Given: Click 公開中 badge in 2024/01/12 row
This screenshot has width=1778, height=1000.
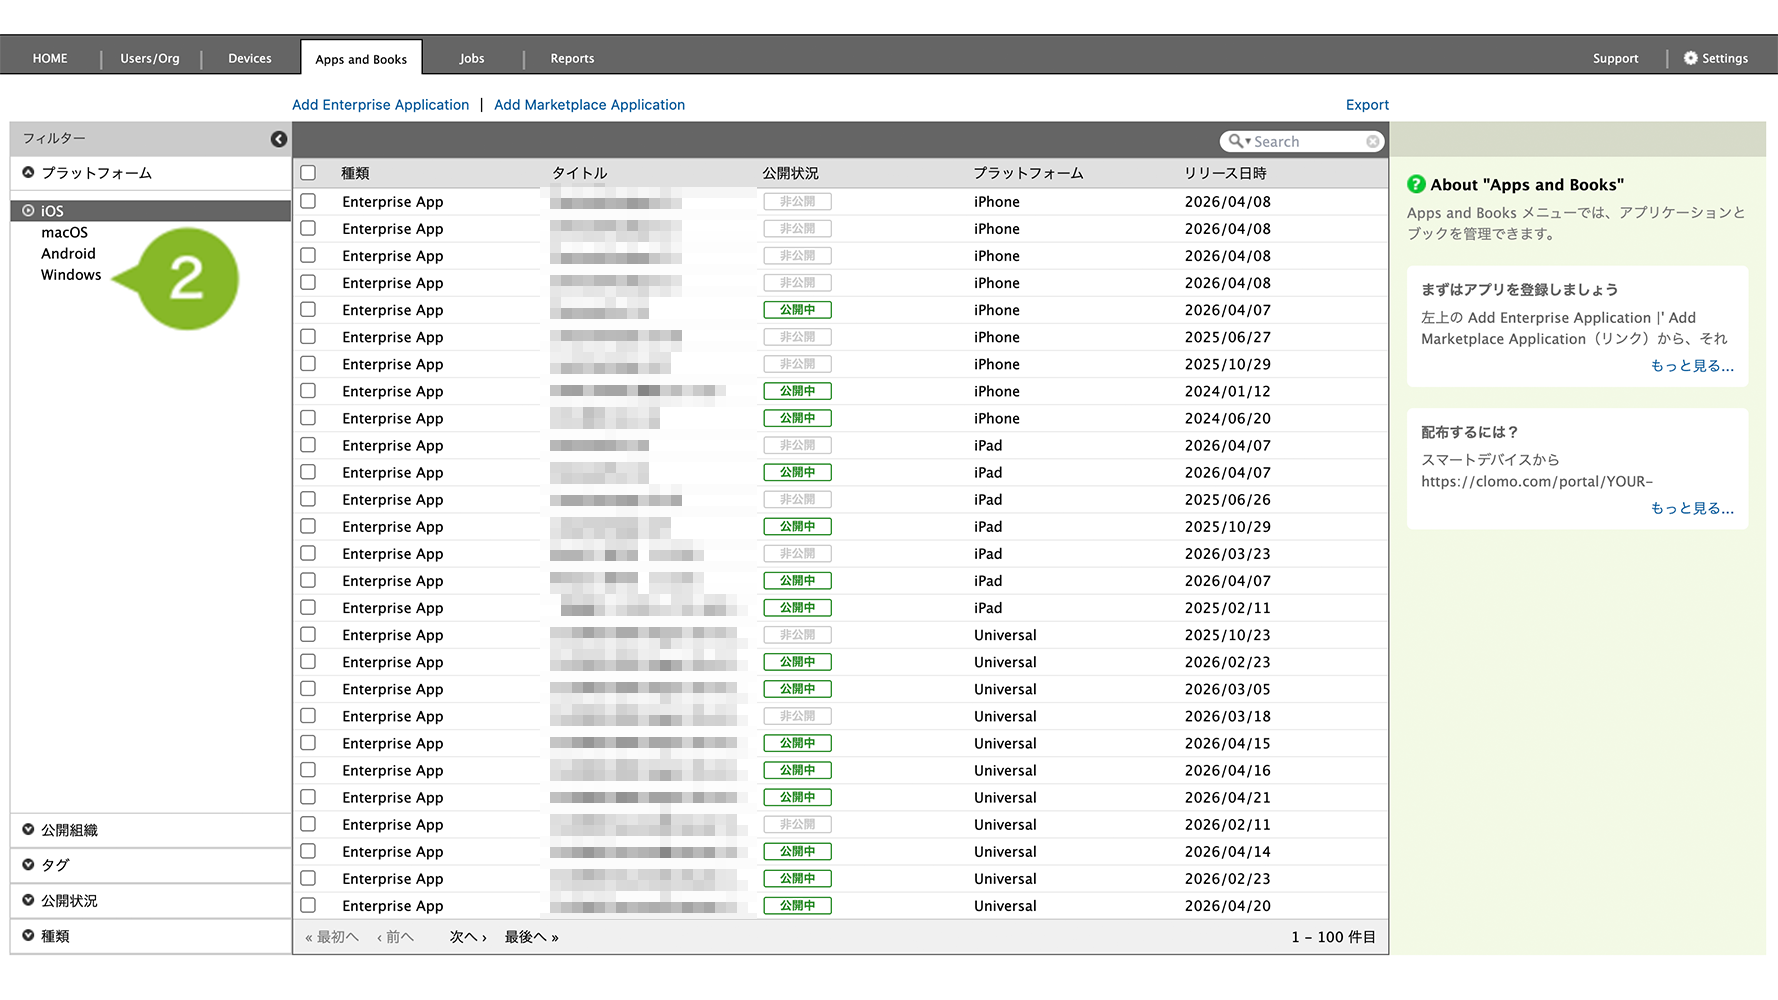Looking at the screenshot, I should coord(797,391).
